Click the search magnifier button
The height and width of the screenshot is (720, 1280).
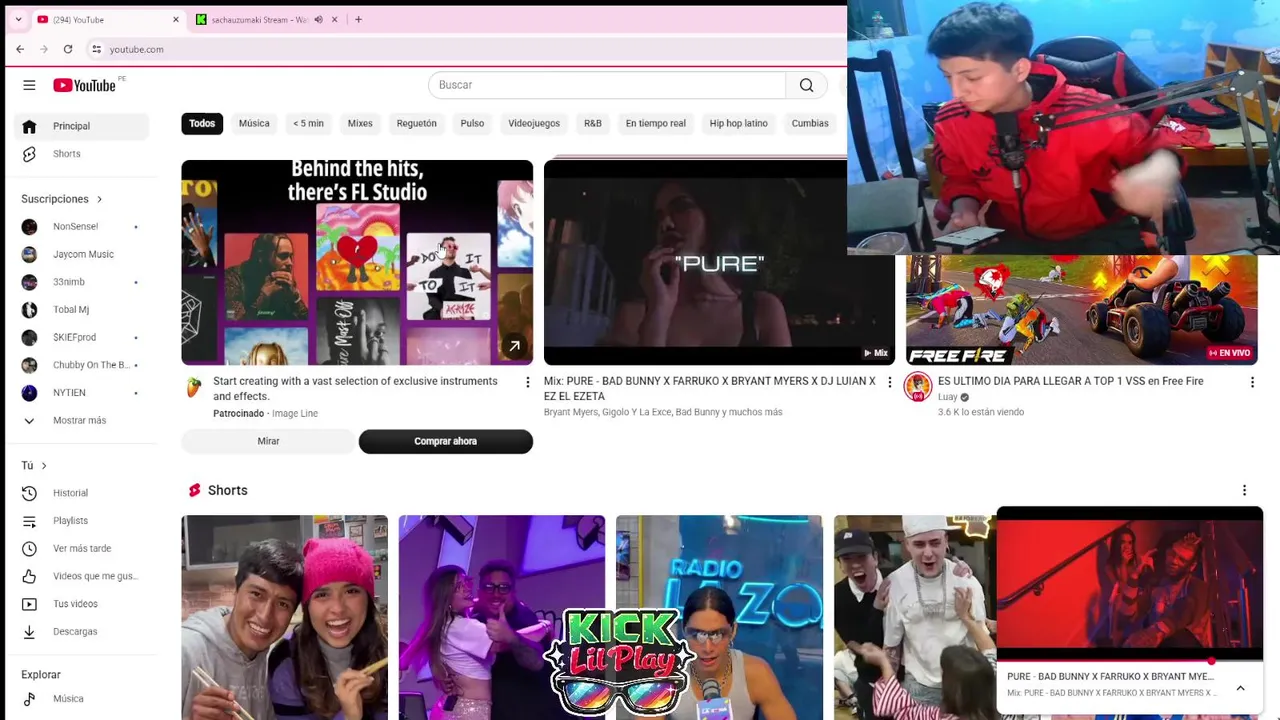[806, 85]
